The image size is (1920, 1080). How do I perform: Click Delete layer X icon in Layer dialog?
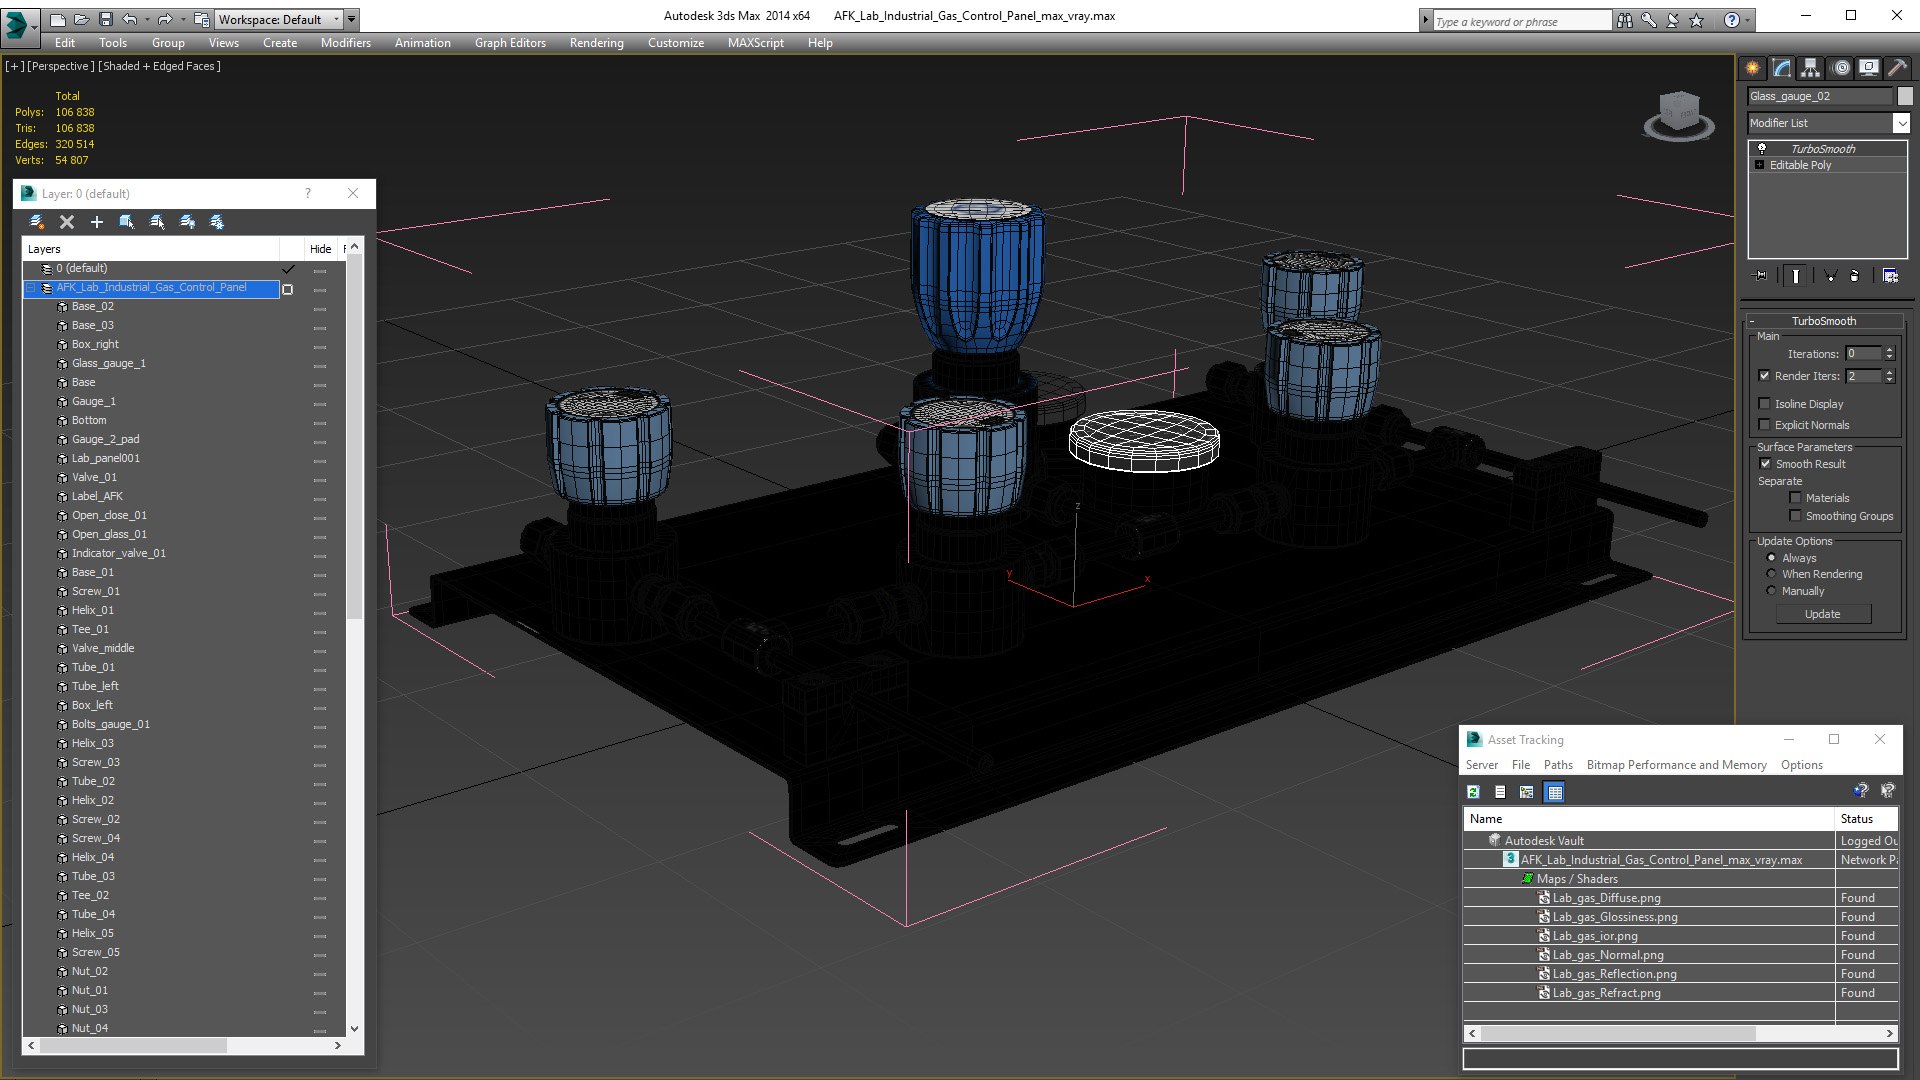67,222
